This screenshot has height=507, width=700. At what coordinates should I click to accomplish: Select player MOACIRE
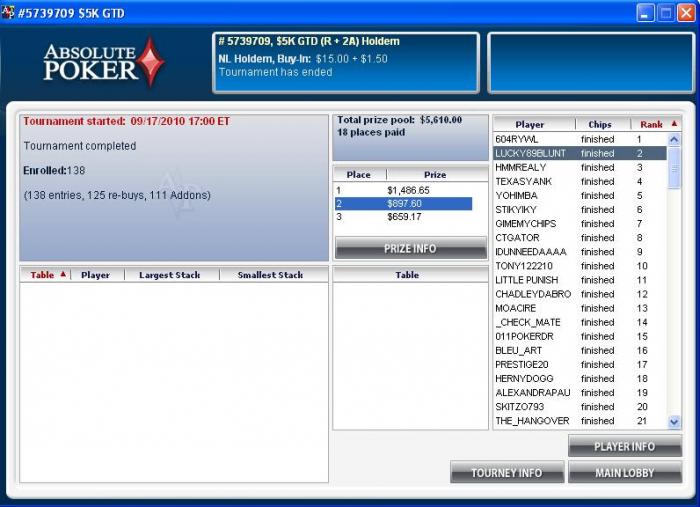click(x=580, y=308)
